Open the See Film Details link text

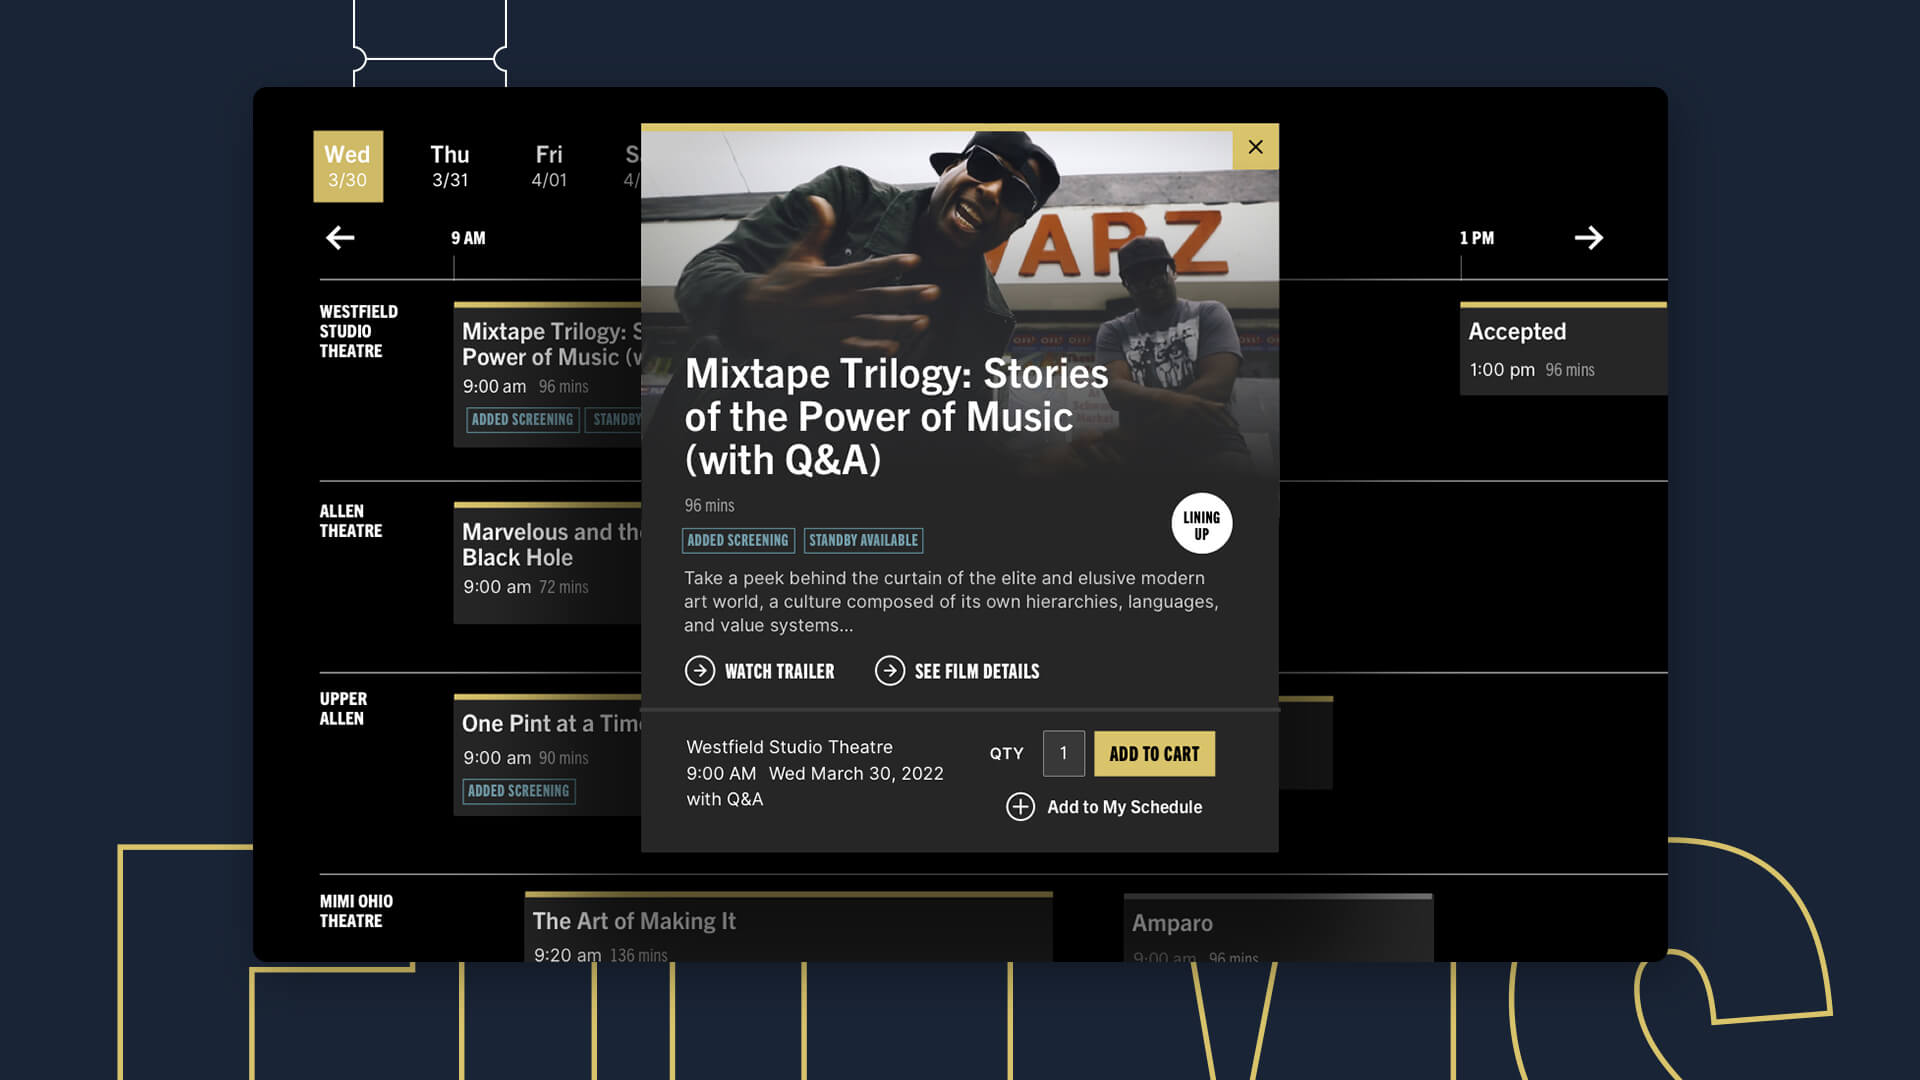[977, 671]
